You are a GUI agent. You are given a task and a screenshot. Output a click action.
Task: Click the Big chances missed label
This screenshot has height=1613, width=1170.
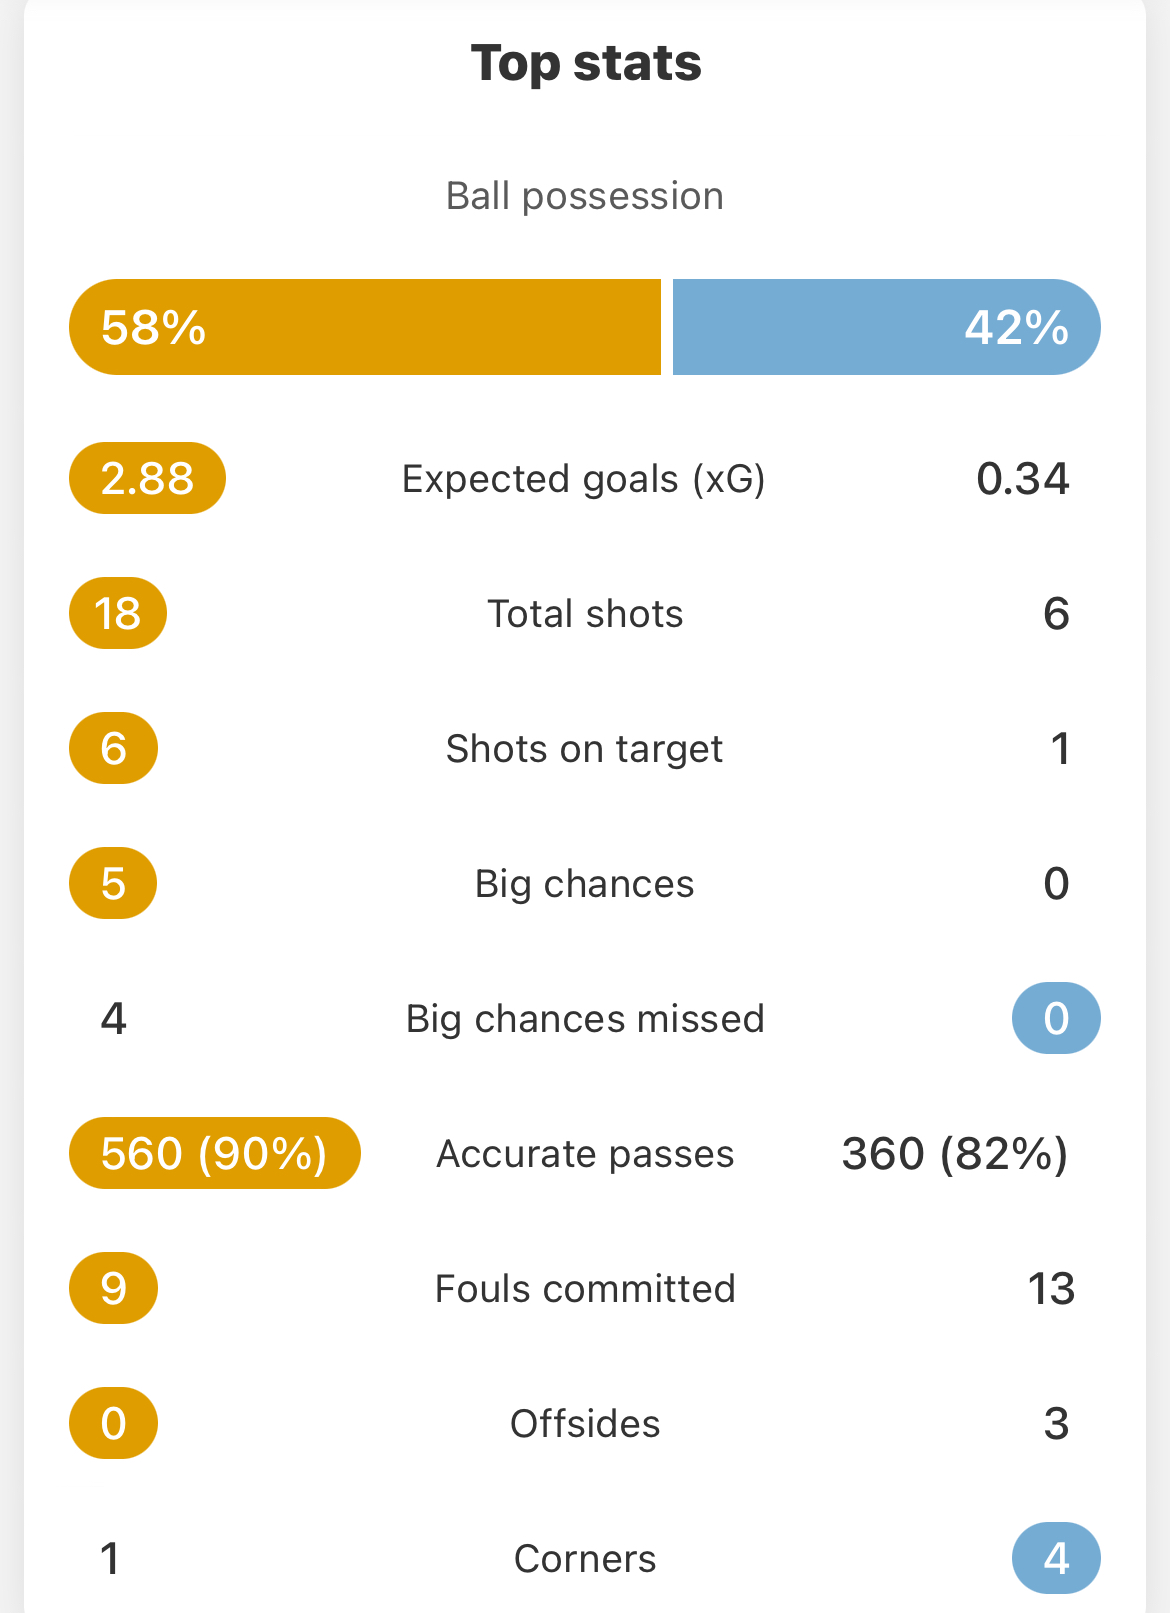585,1019
